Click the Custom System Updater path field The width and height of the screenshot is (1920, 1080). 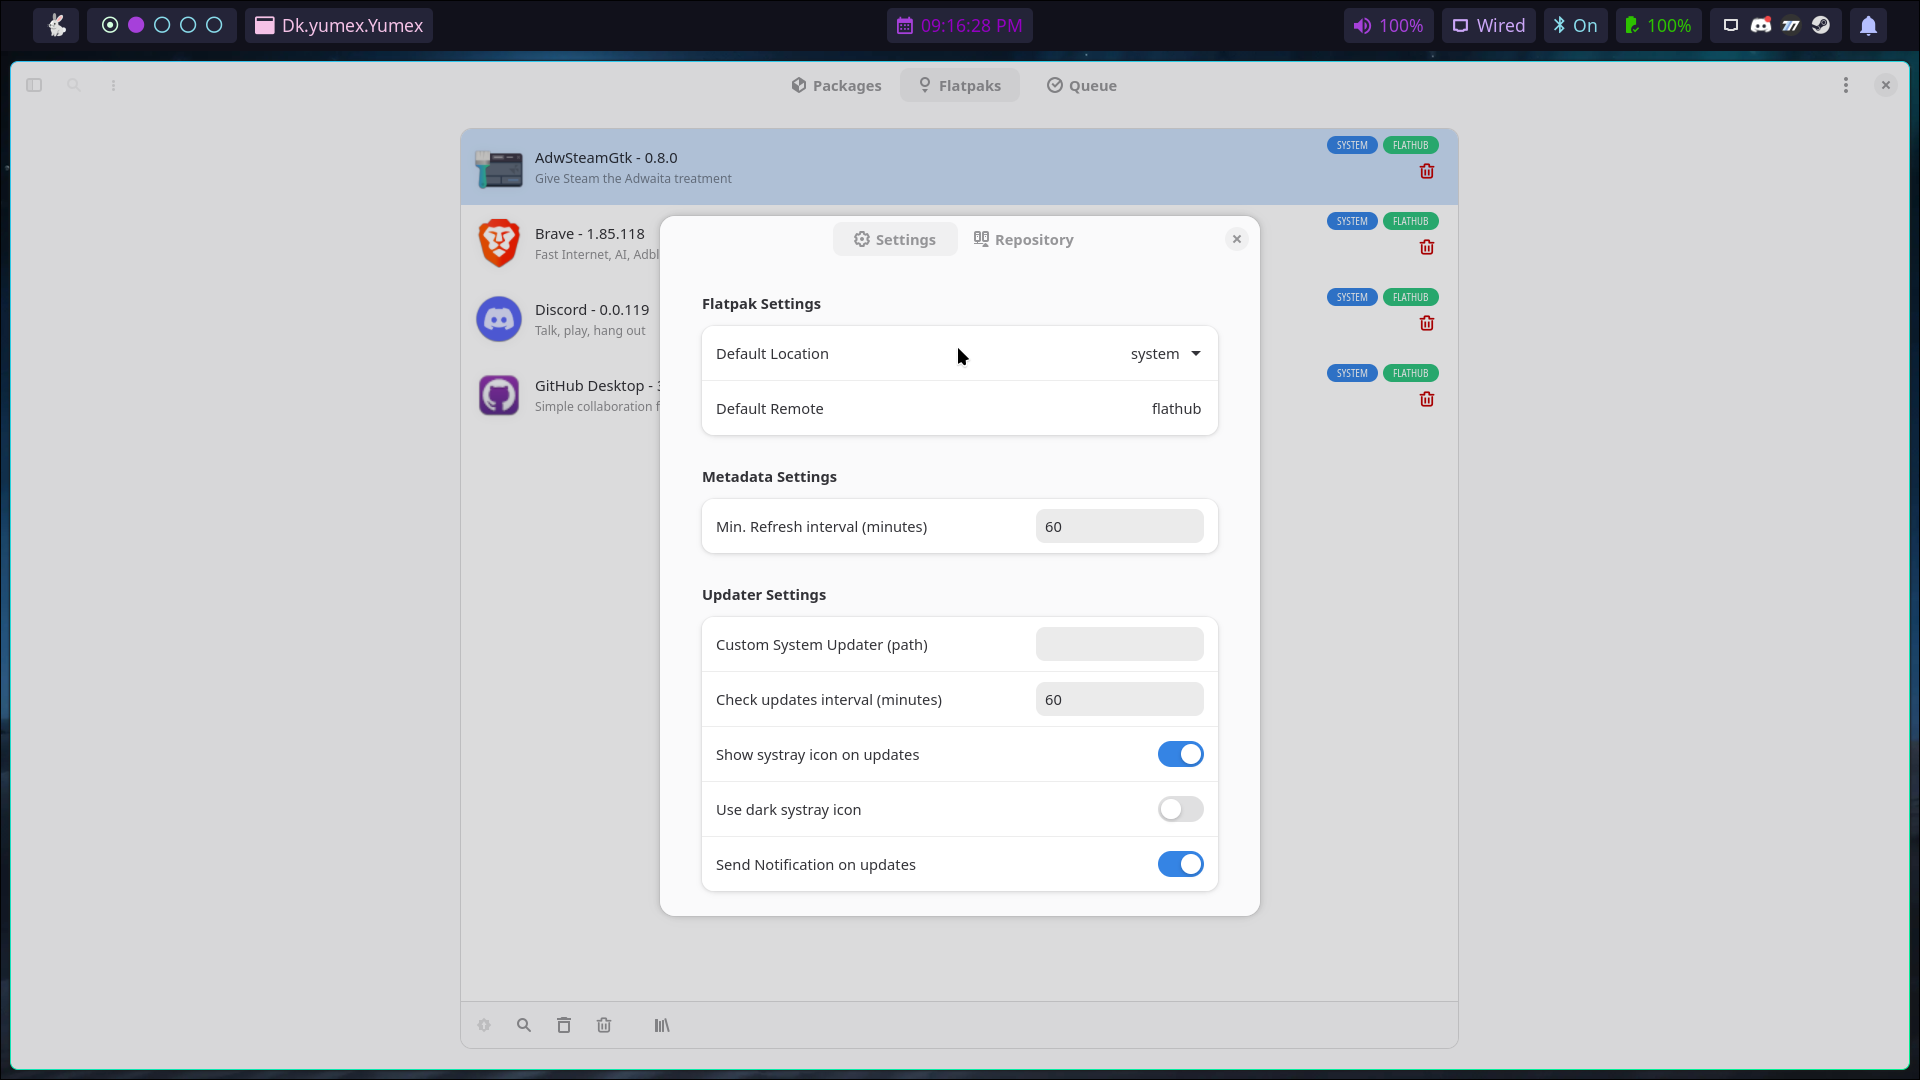[1119, 645]
